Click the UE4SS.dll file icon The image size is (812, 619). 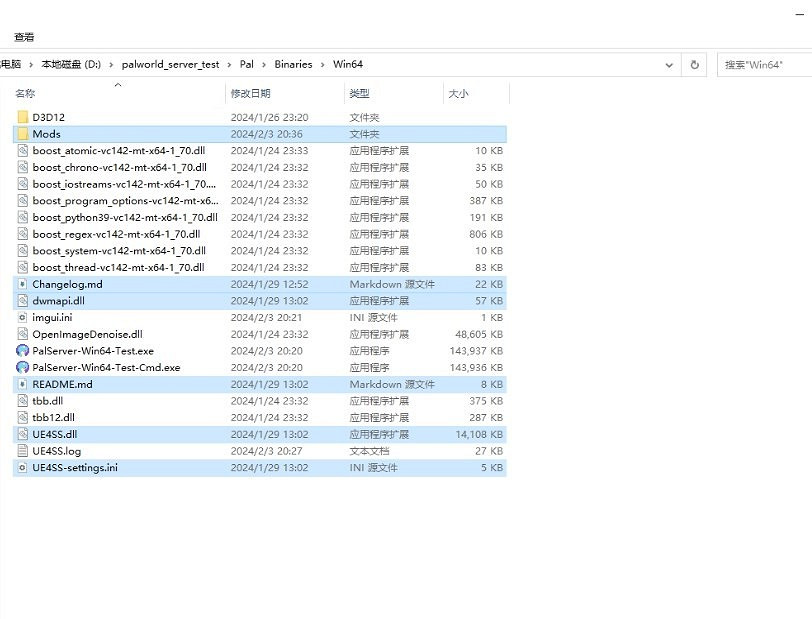click(23, 434)
